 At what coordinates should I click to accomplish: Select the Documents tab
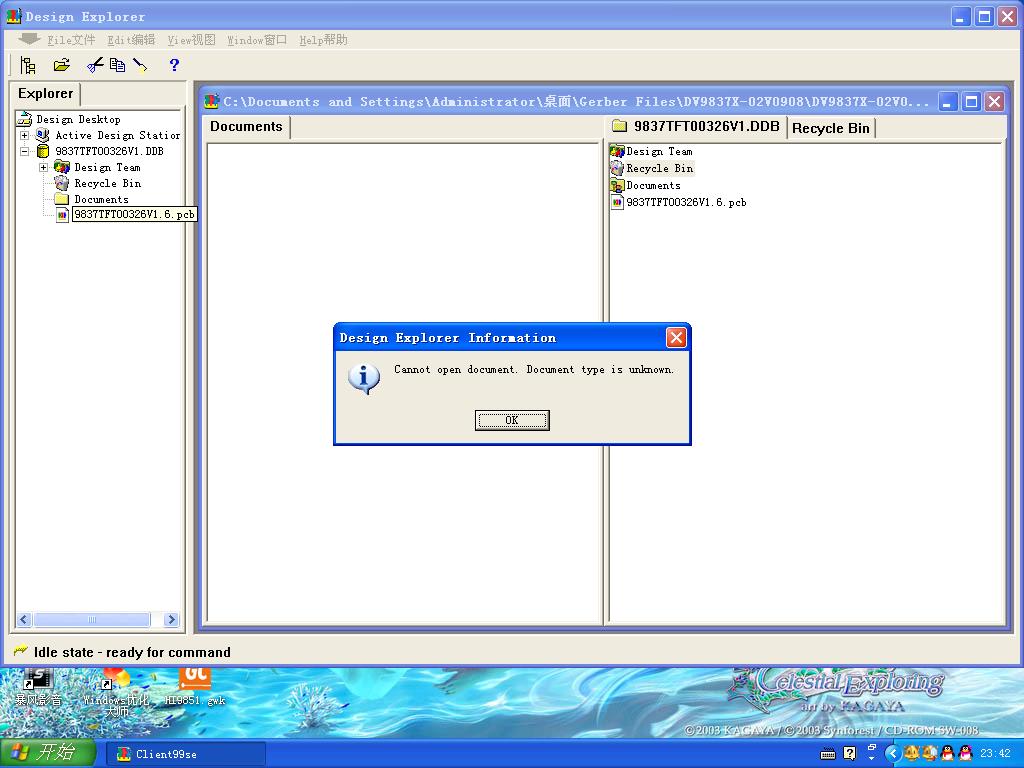(x=246, y=127)
